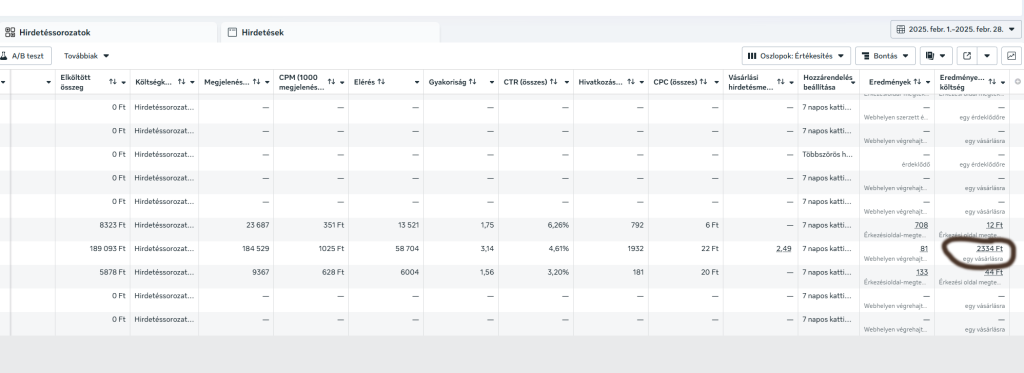
Task: Click impressions value 23 687
Action: coord(257,225)
